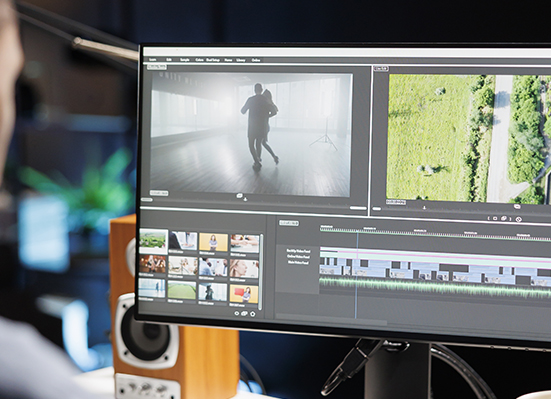The image size is (551, 399).
Task: Select the two men talking clip thumbnail
Action: [x=213, y=268]
